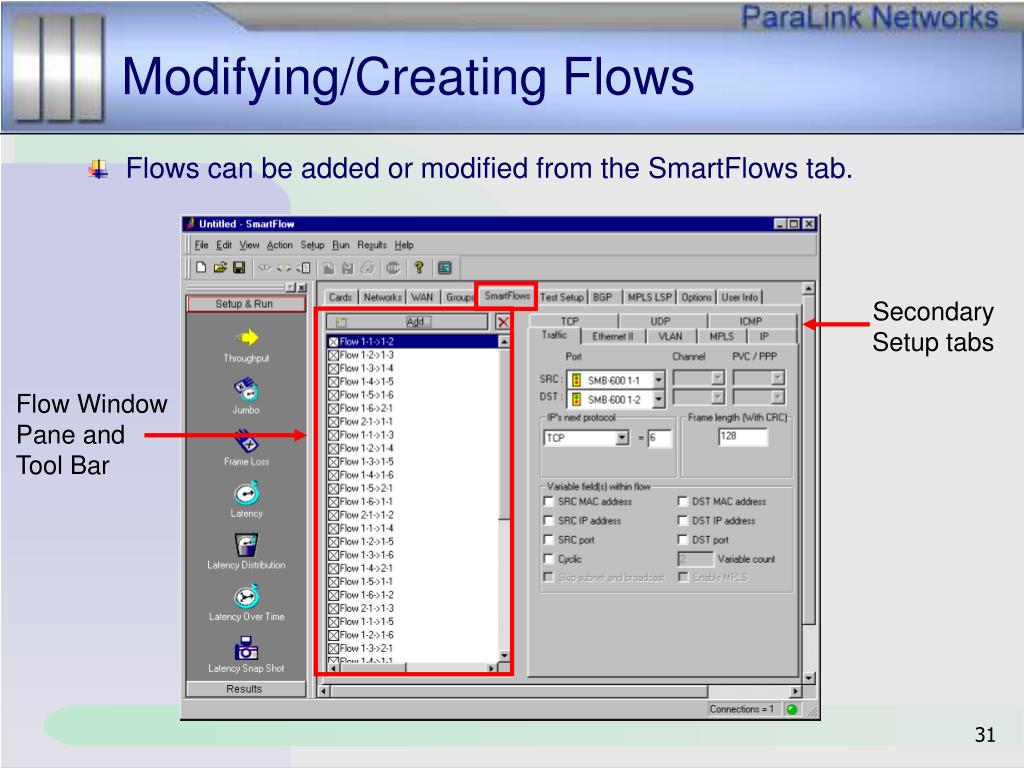Select the Latency Over Time icon
This screenshot has width=1024, height=768.
click(246, 596)
